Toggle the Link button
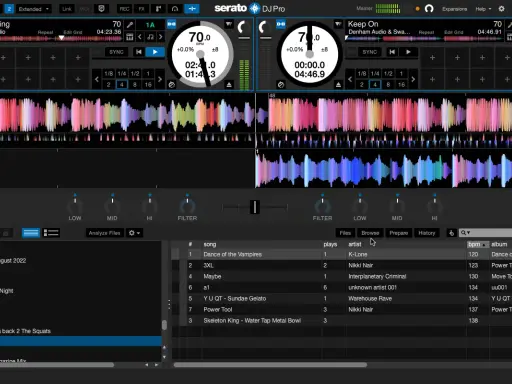Screen dimensions: 512x384 (67, 9)
